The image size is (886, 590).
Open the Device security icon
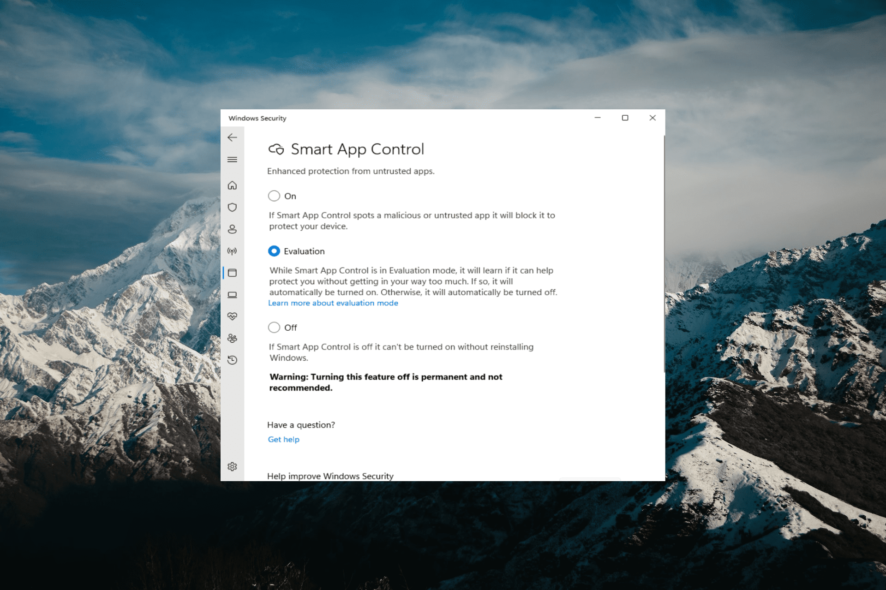232,295
